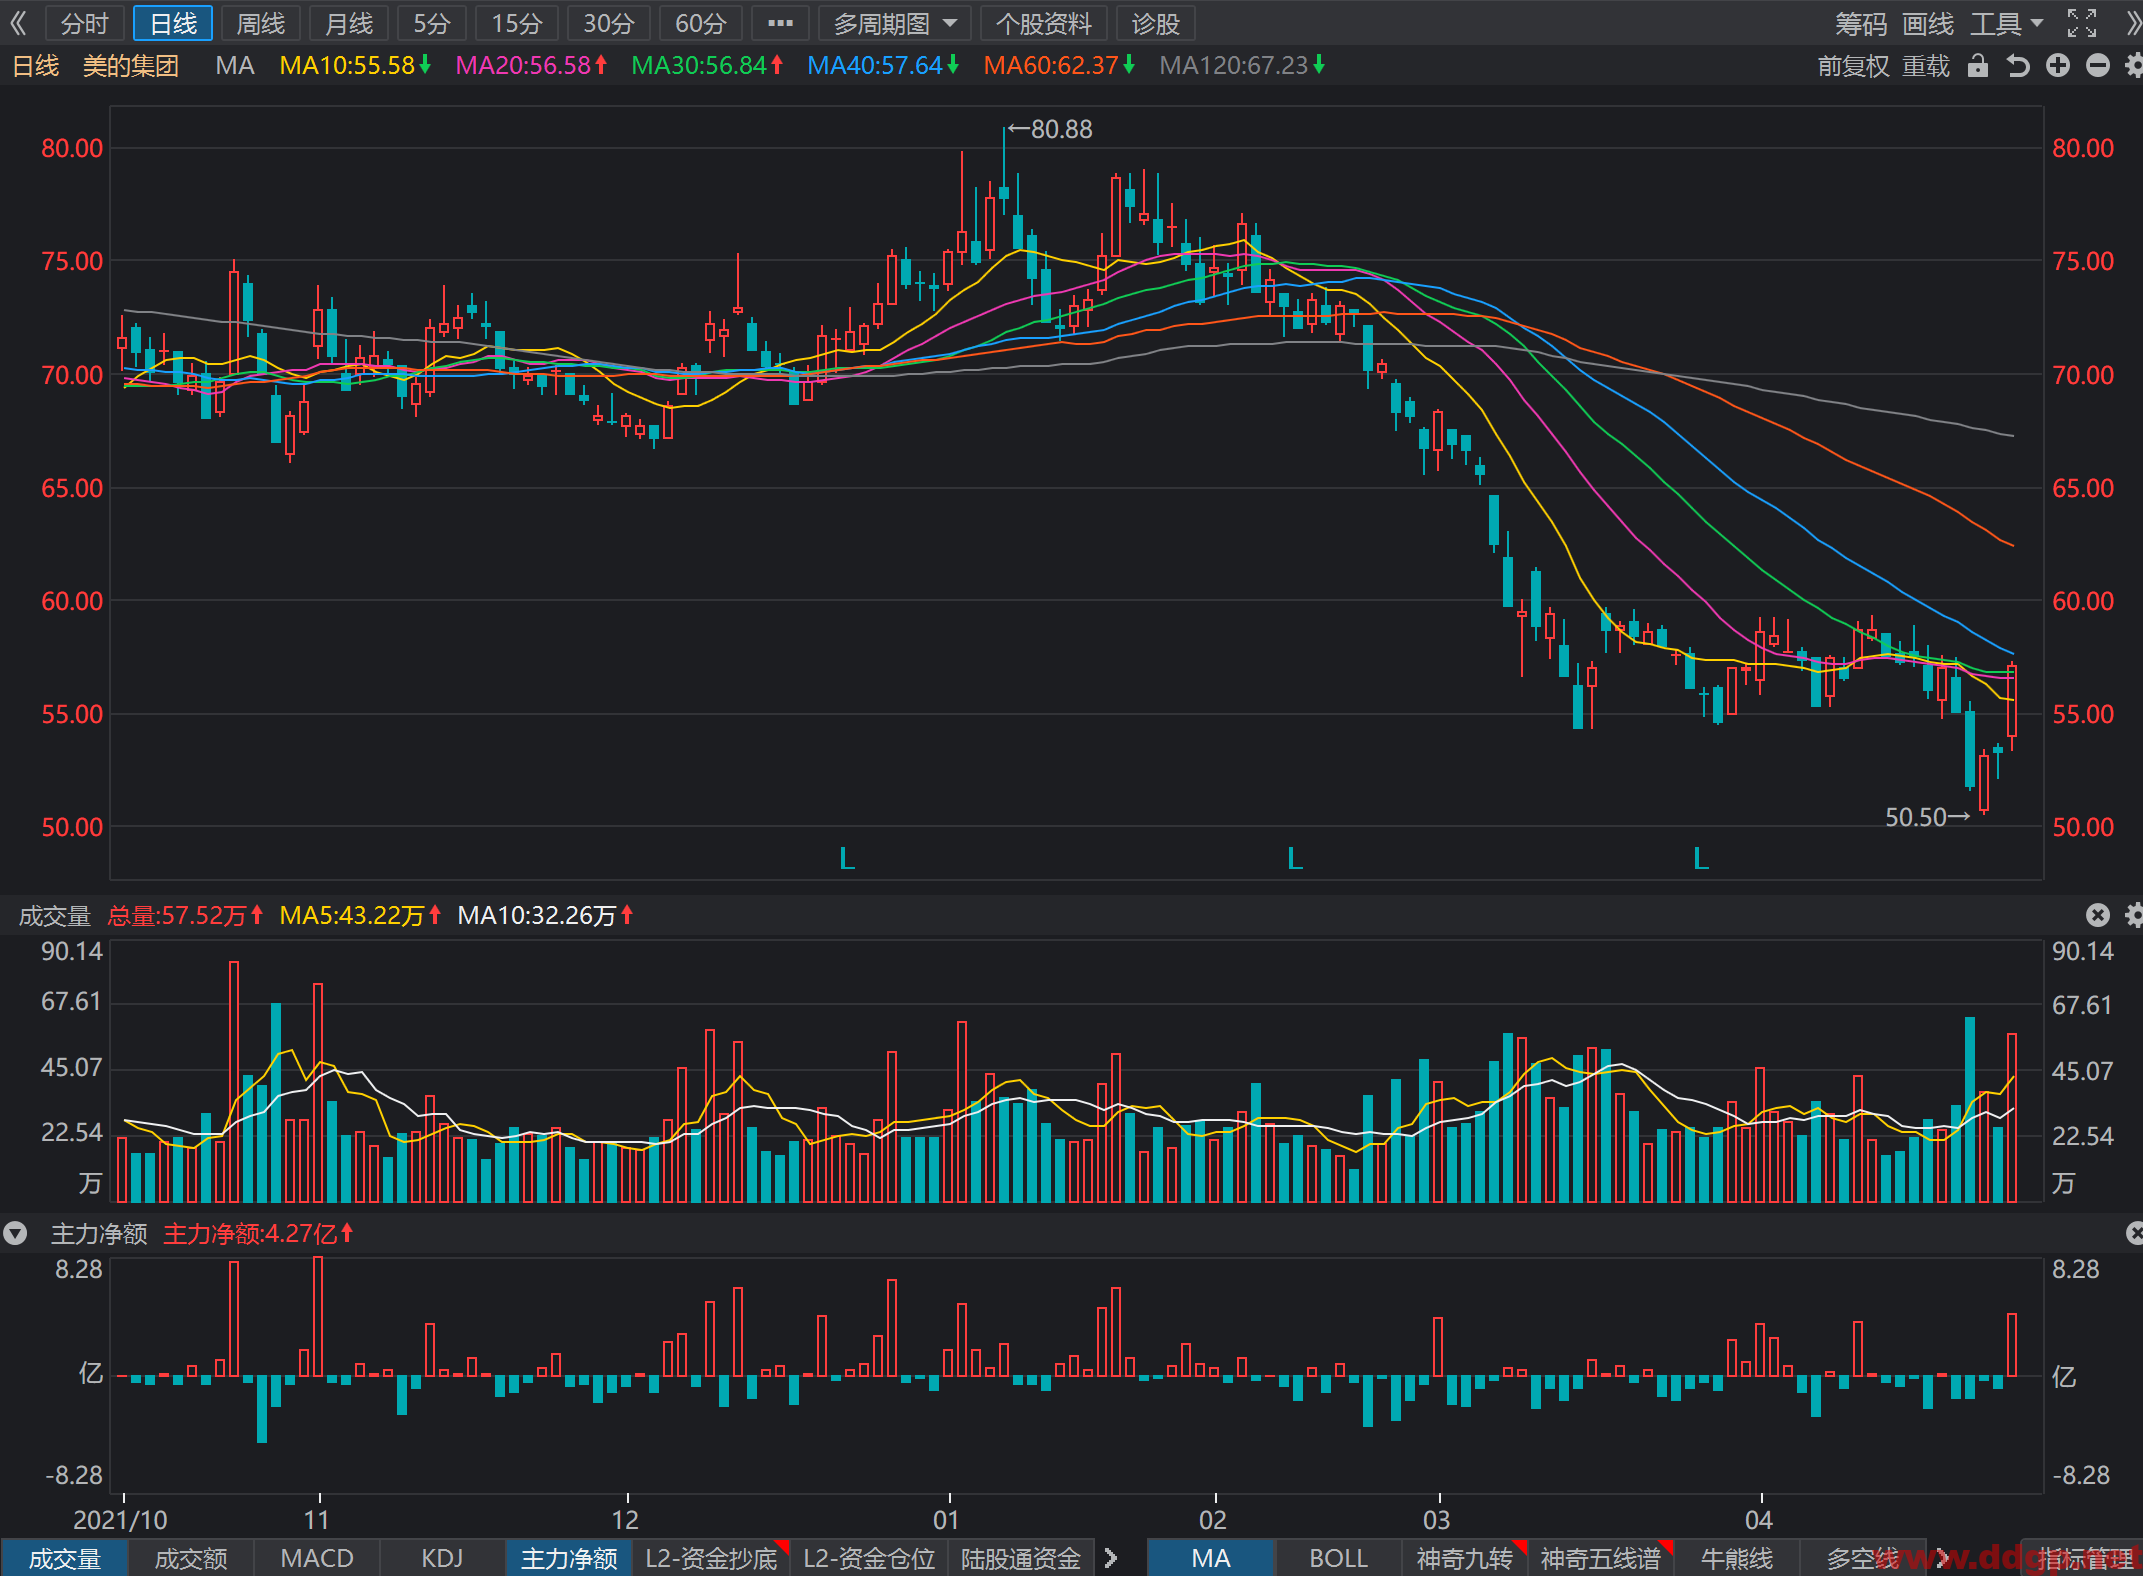The height and width of the screenshot is (1576, 2143).
Task: Open 成交量 panel settings gear
Action: pos(2134,915)
